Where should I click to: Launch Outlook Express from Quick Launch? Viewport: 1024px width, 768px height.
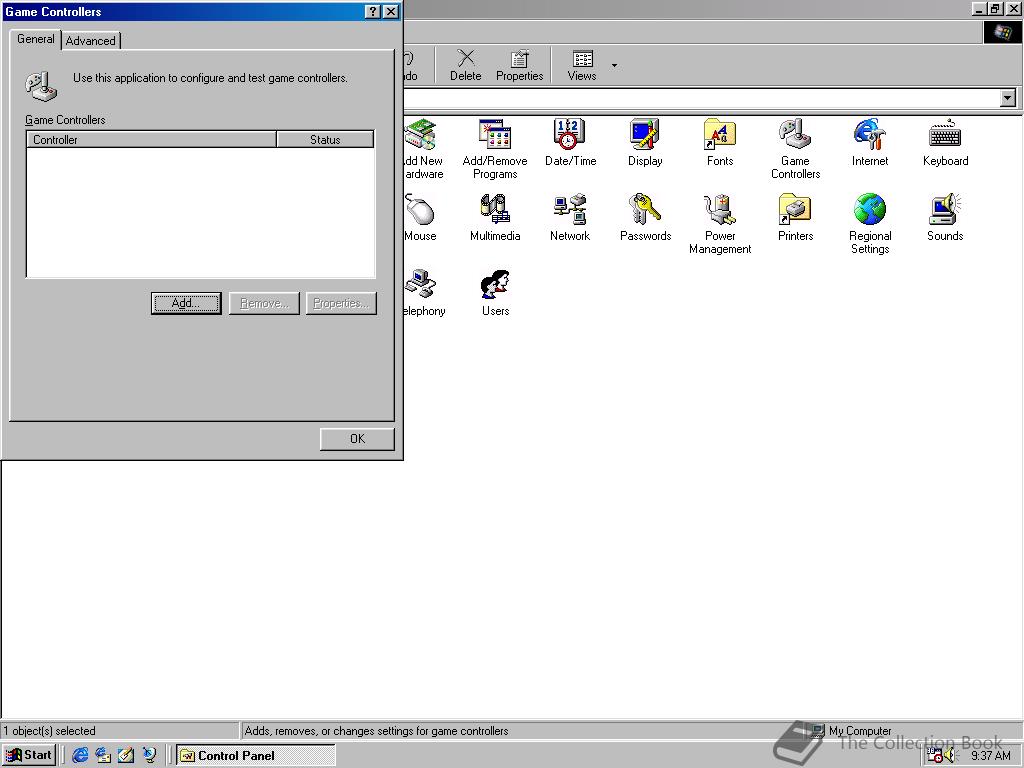point(103,755)
